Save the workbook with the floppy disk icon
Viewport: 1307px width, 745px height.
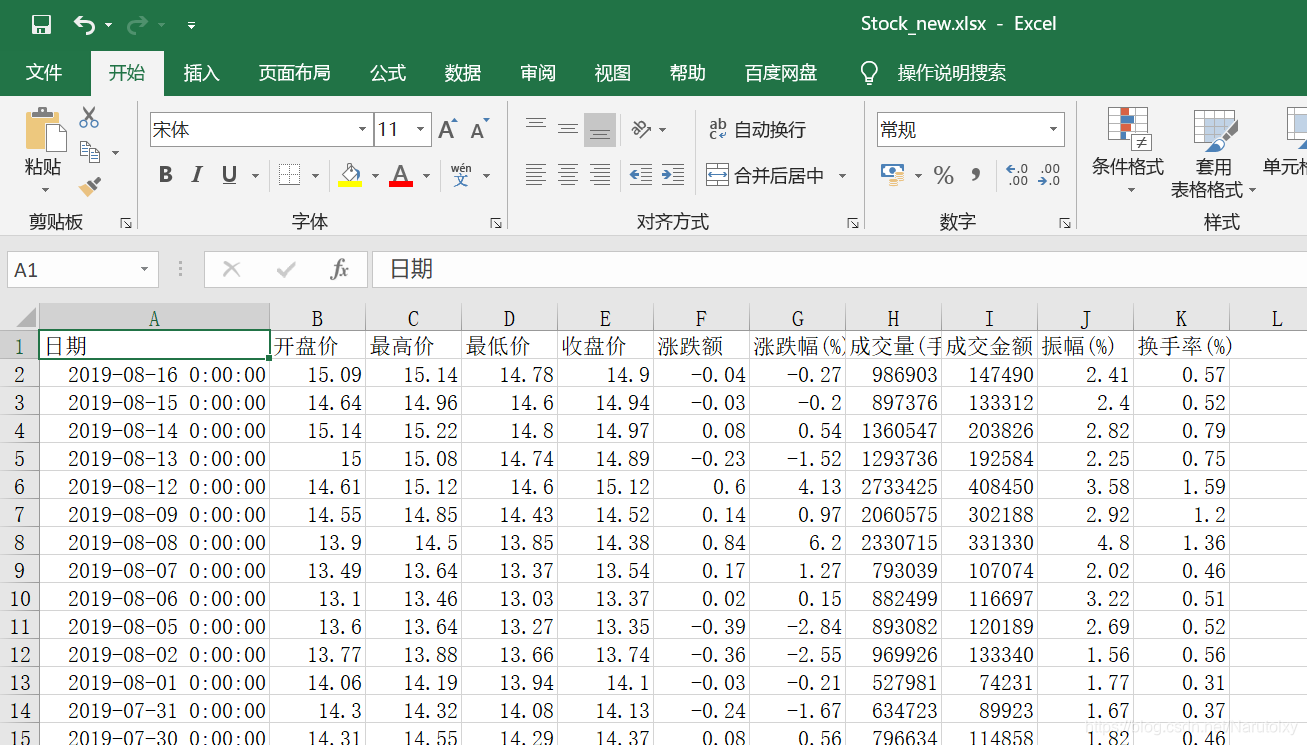coord(41,24)
